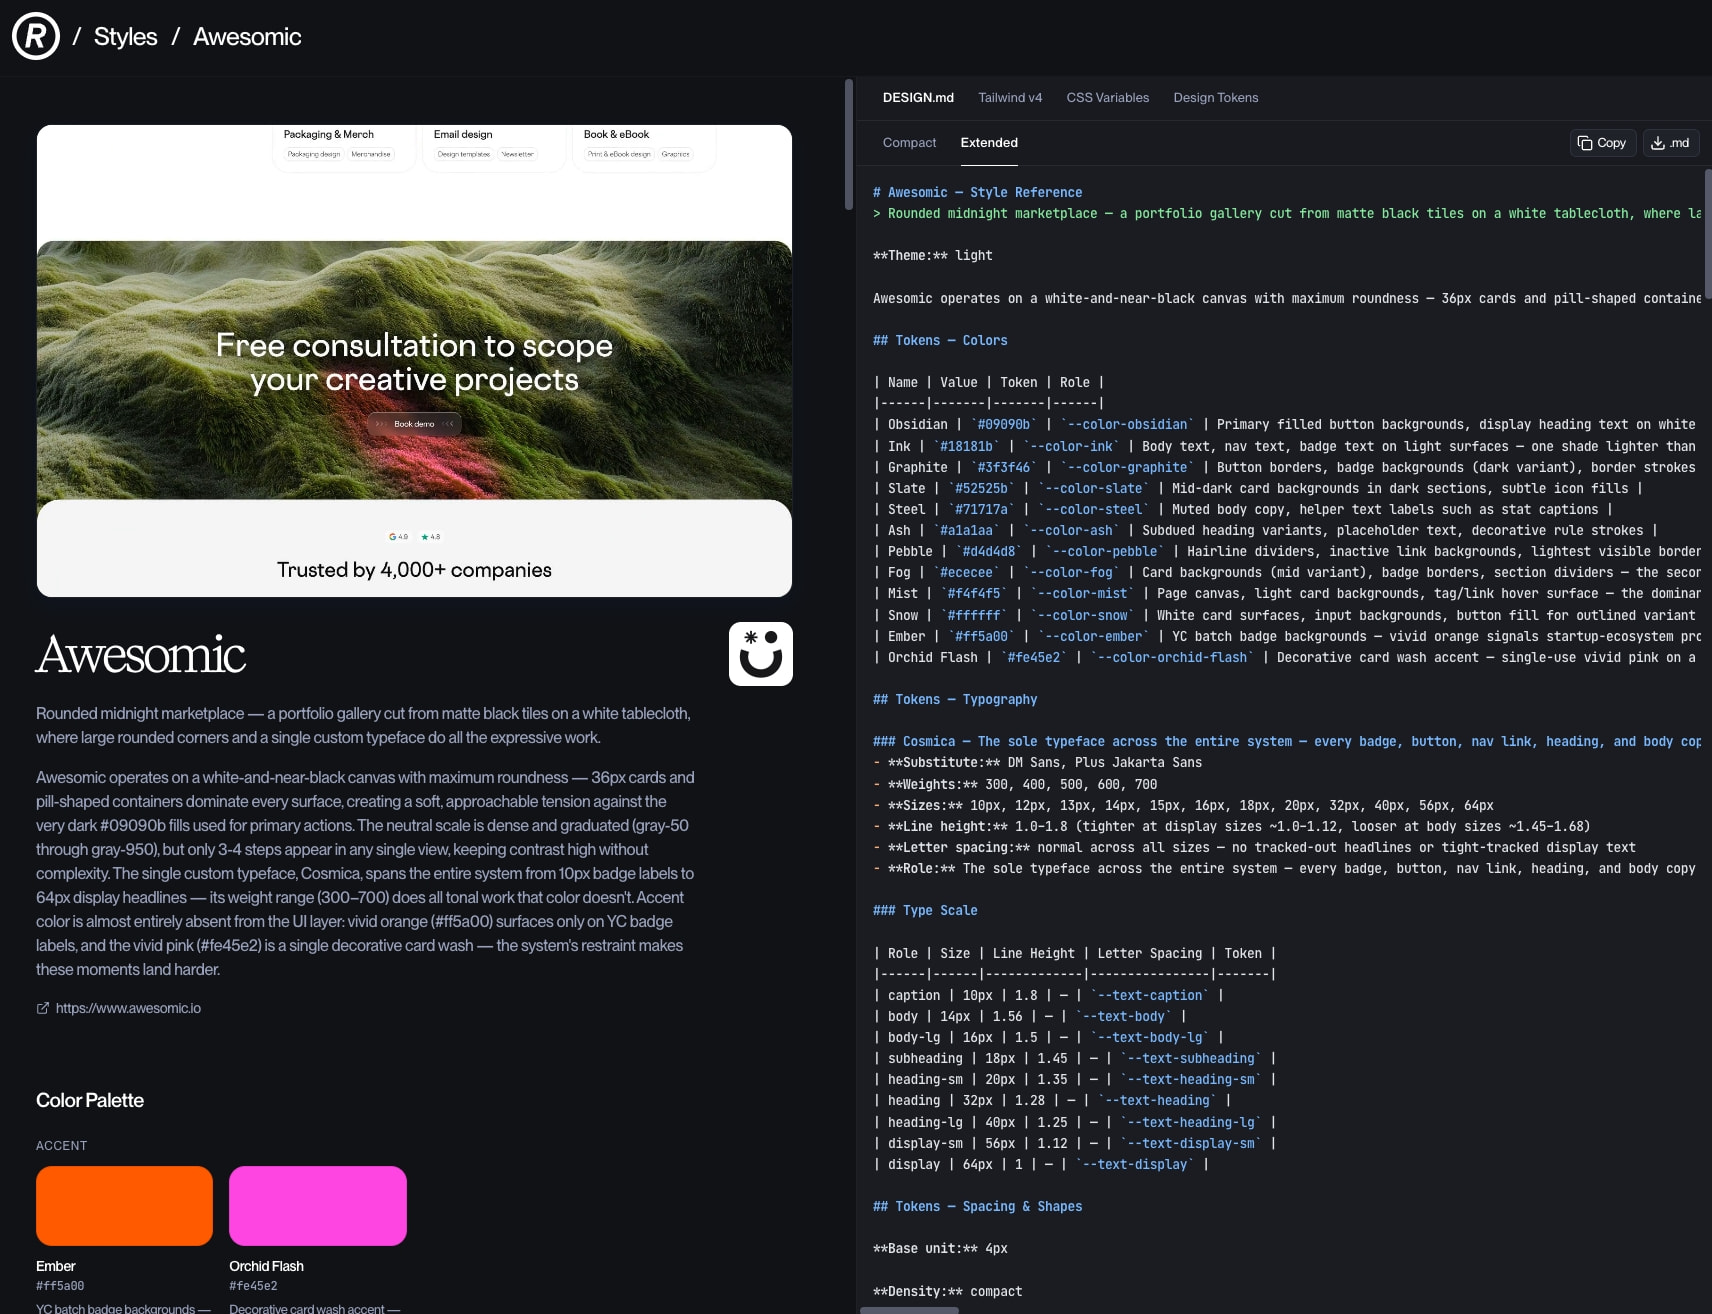
Task: Switch to the Tailwind v4 tab
Action: click(1010, 98)
